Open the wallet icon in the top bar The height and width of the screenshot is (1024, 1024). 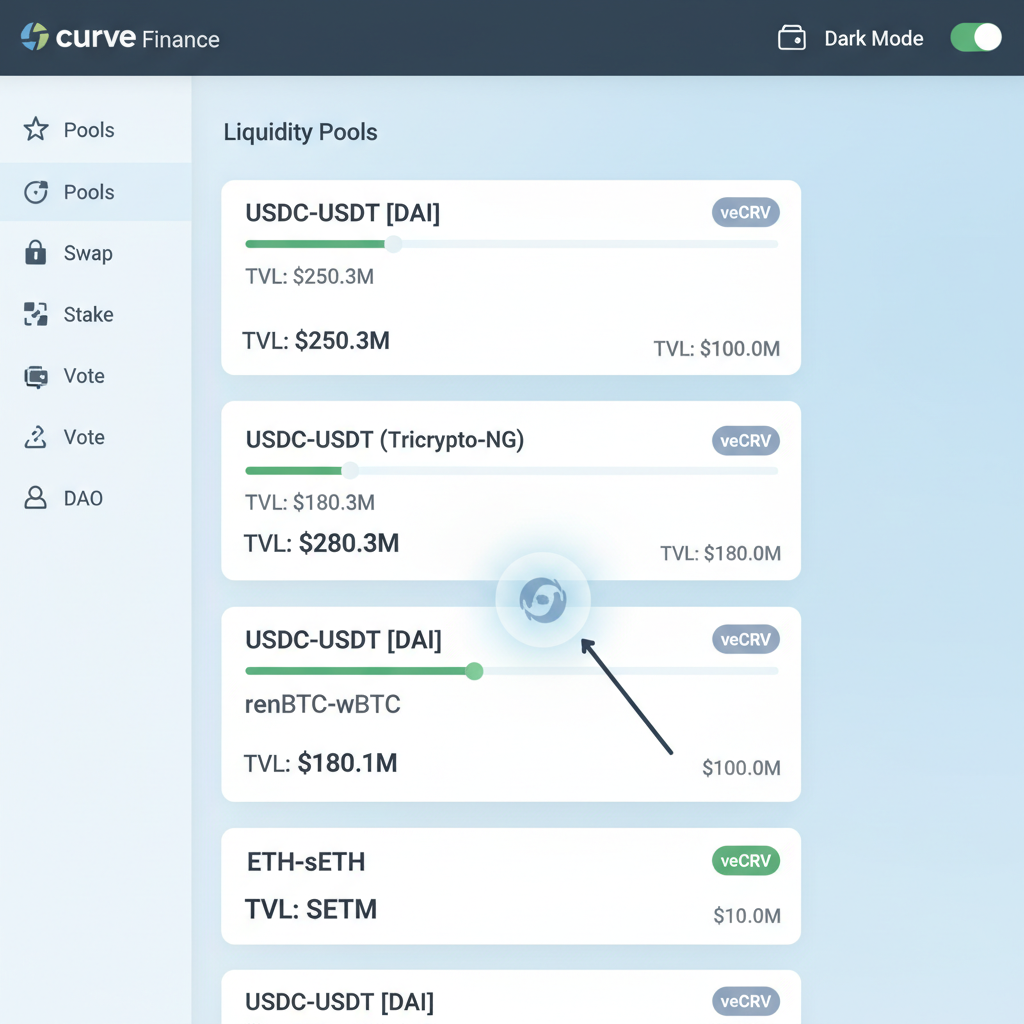[x=790, y=37]
